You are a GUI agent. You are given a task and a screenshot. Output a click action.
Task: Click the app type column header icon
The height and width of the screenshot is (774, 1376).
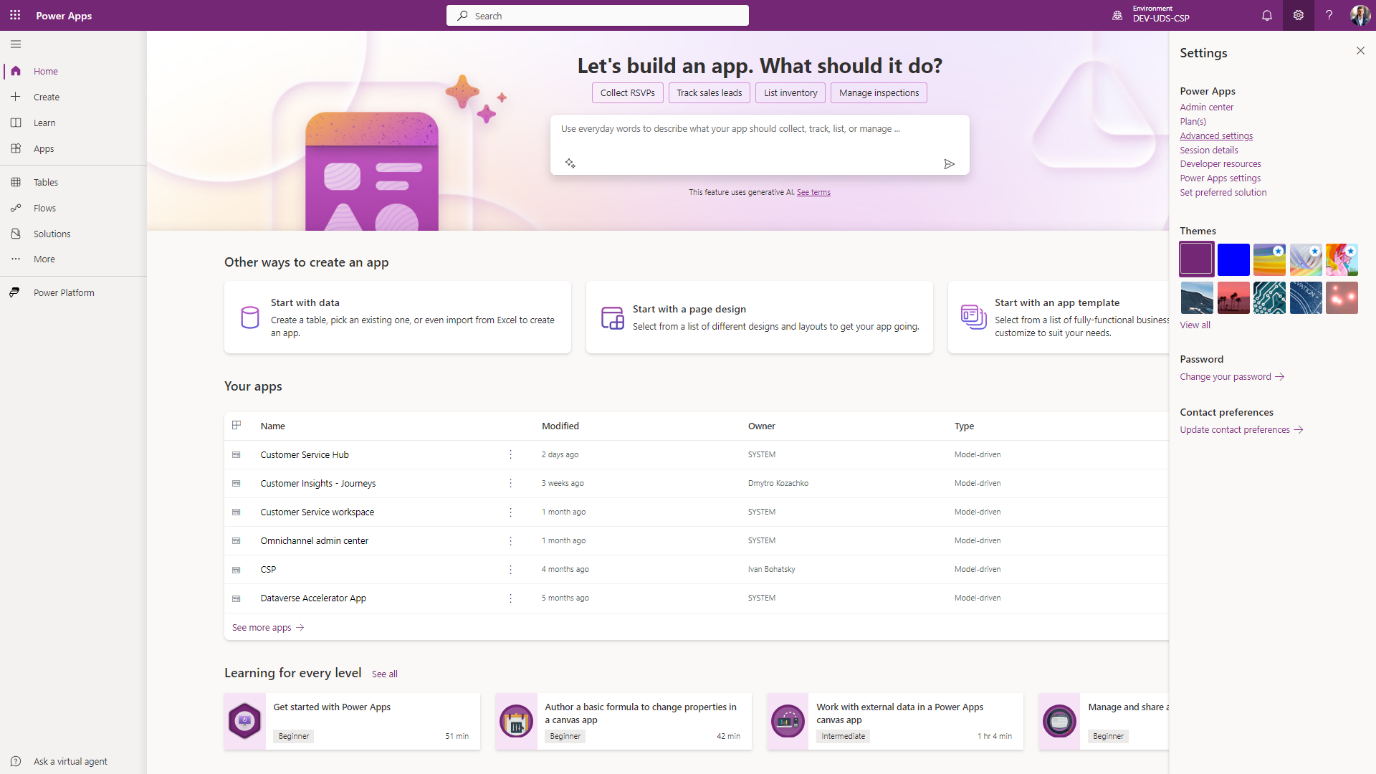236,425
